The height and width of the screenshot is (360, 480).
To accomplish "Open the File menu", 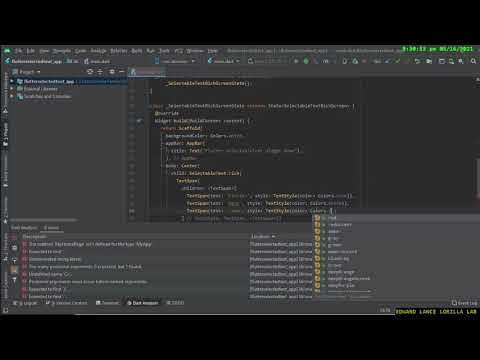I will coord(19,51).
